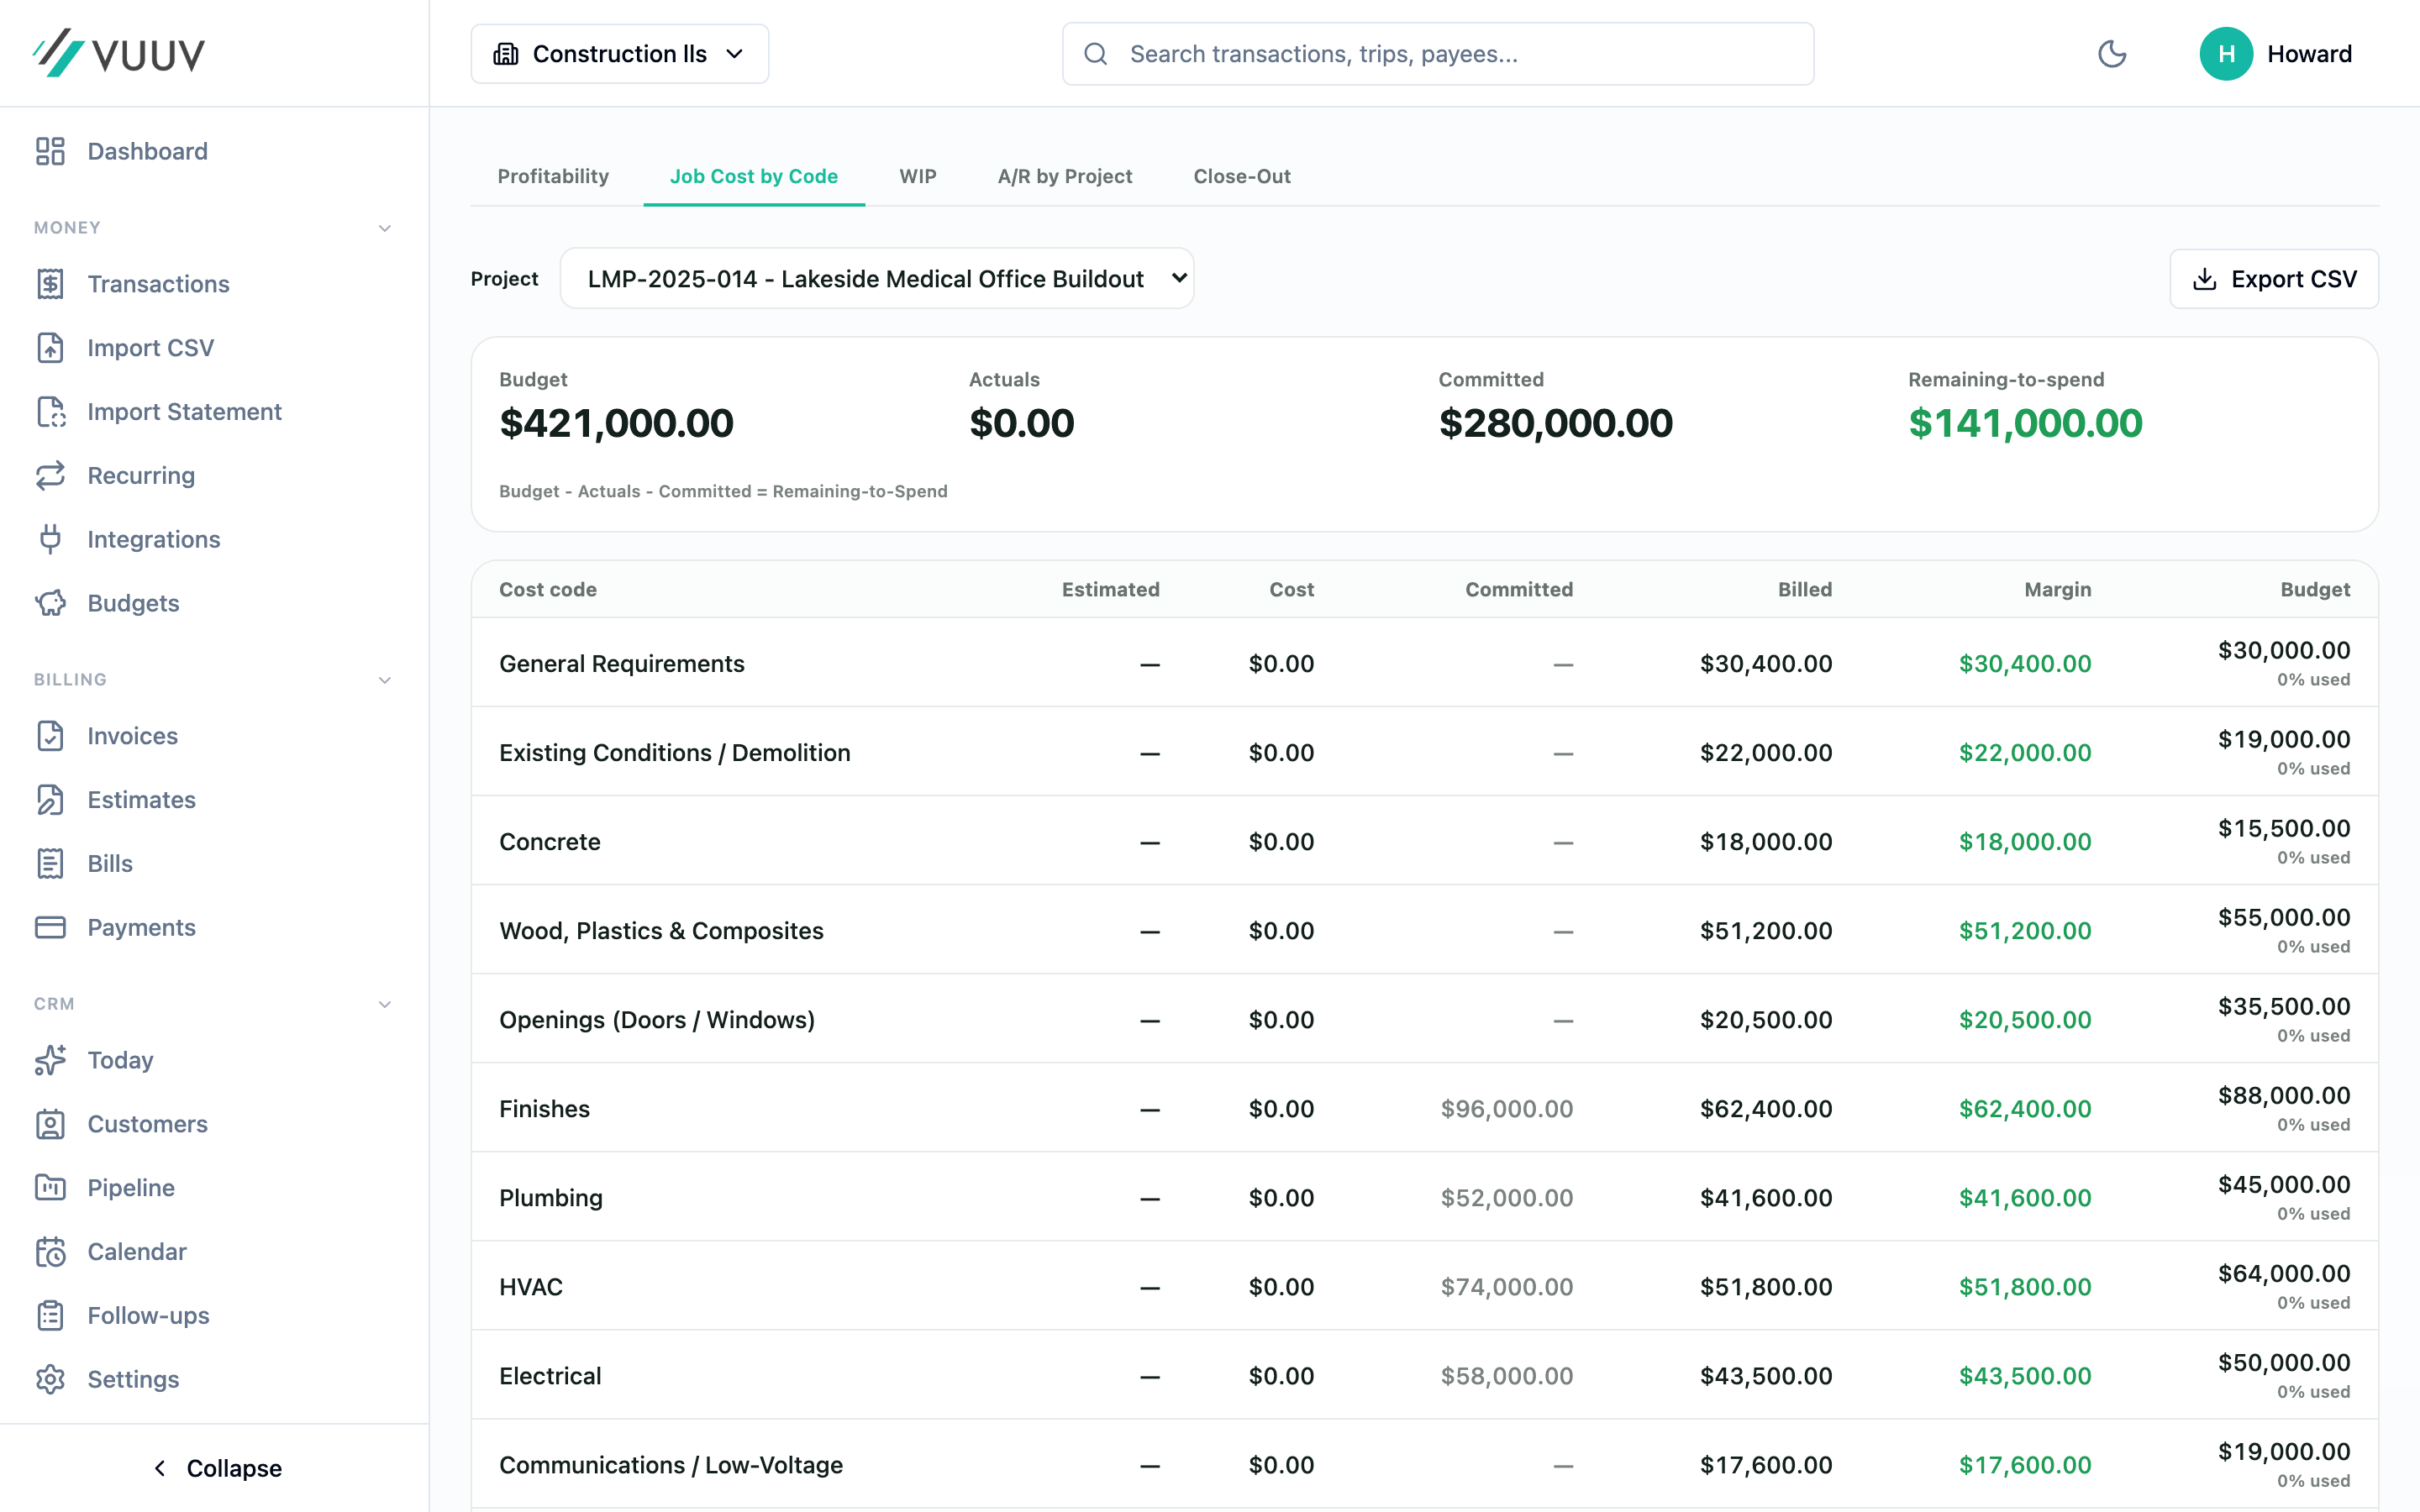Click the download icon on Export CSV
This screenshot has width=2420, height=1512.
tap(2205, 279)
